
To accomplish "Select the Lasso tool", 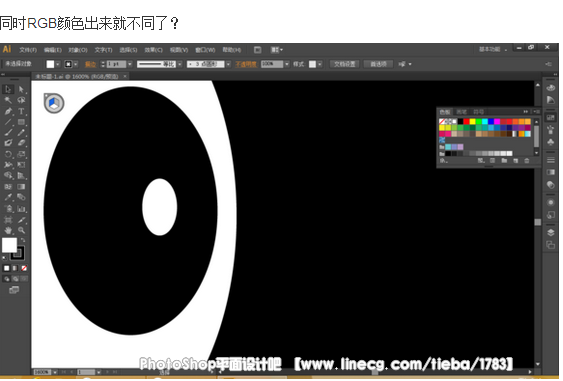I will tap(21, 100).
